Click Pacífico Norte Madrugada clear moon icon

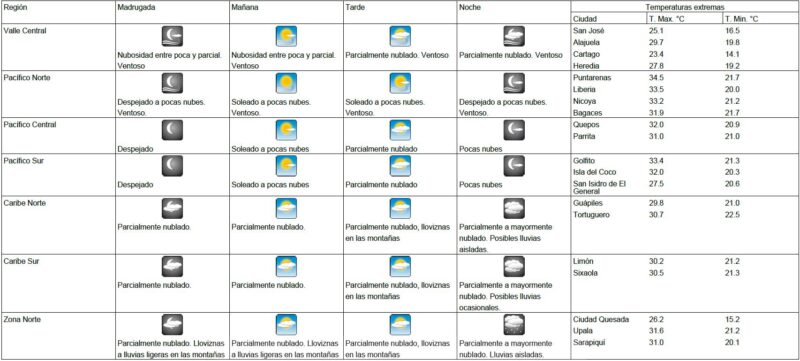172,83
